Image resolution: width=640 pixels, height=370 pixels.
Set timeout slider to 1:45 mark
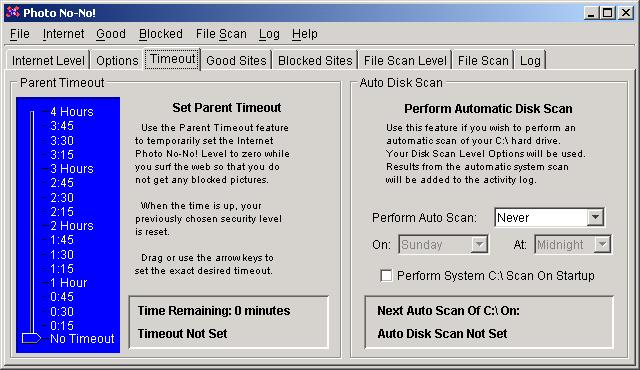click(x=62, y=240)
